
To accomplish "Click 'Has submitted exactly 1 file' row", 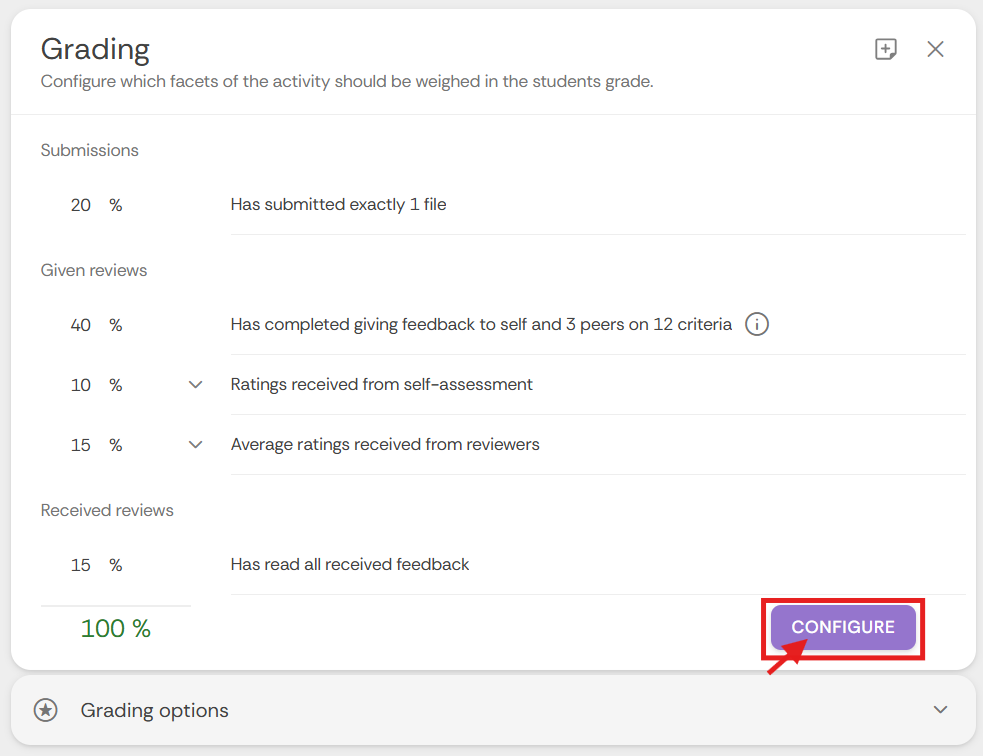I will [x=338, y=205].
